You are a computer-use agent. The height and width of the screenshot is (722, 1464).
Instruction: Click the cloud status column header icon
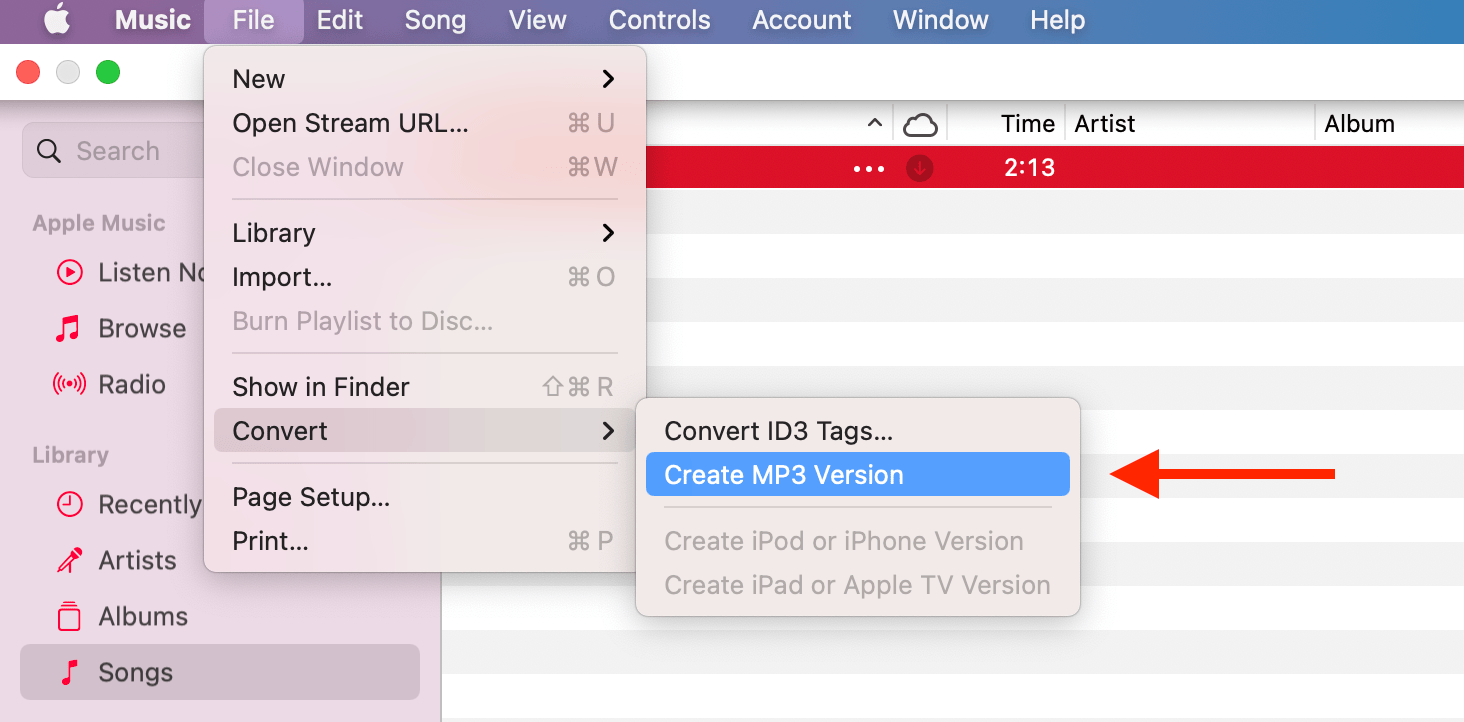click(x=919, y=122)
